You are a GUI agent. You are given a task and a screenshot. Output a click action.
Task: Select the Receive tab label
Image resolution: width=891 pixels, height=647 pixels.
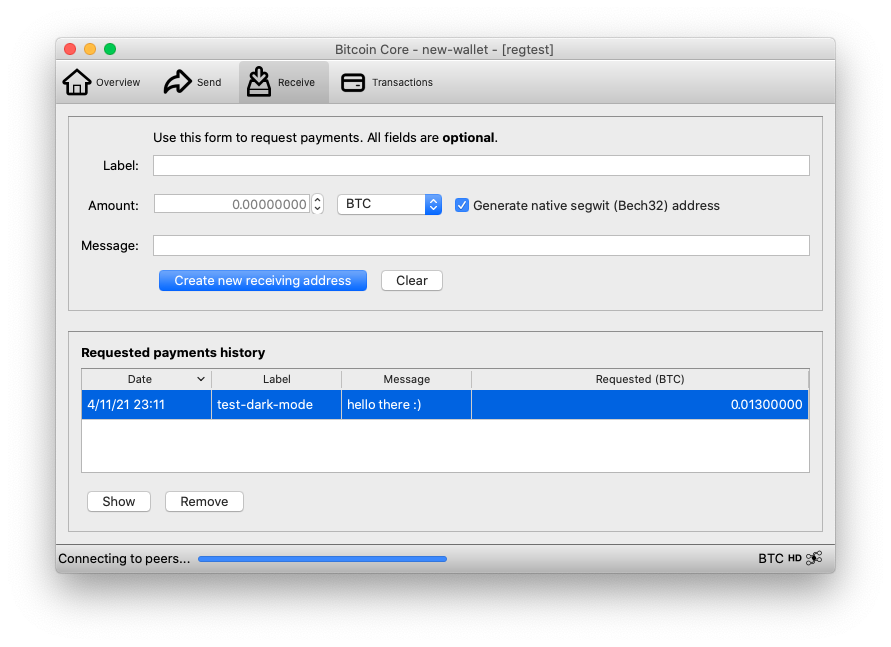point(296,82)
